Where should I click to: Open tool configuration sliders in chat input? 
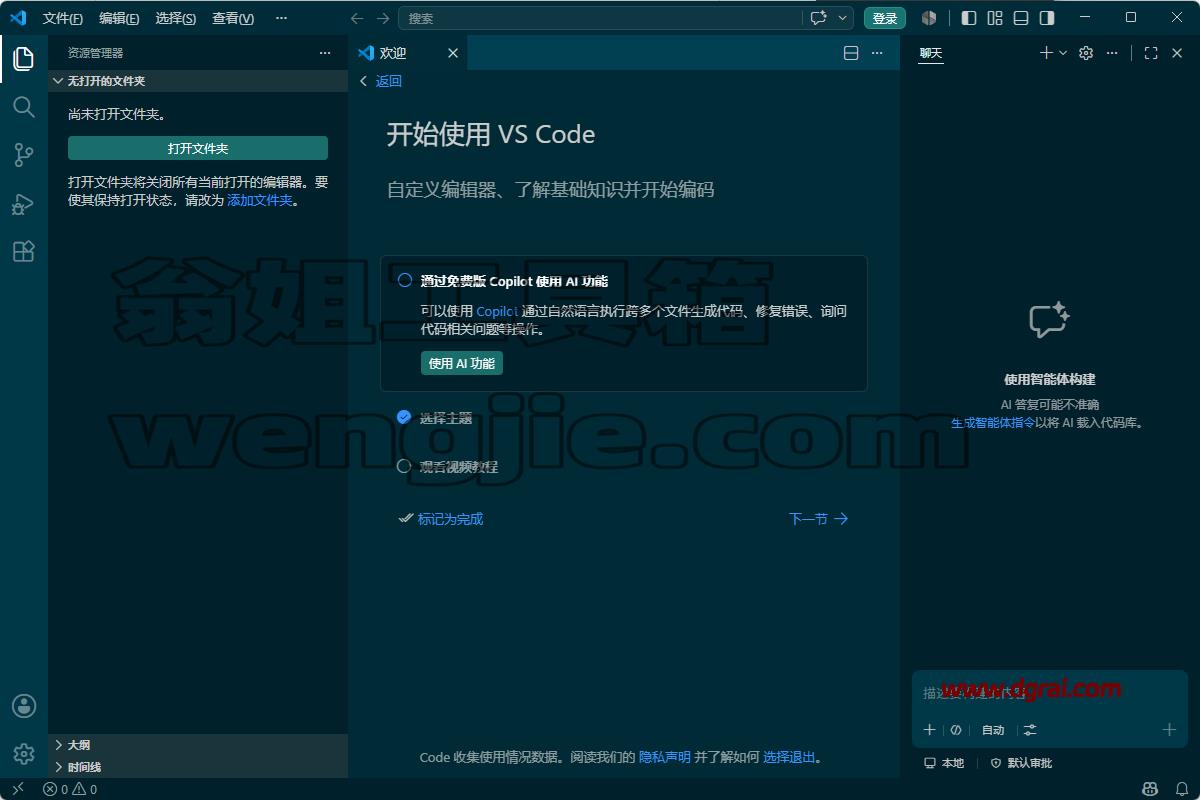tap(1030, 730)
